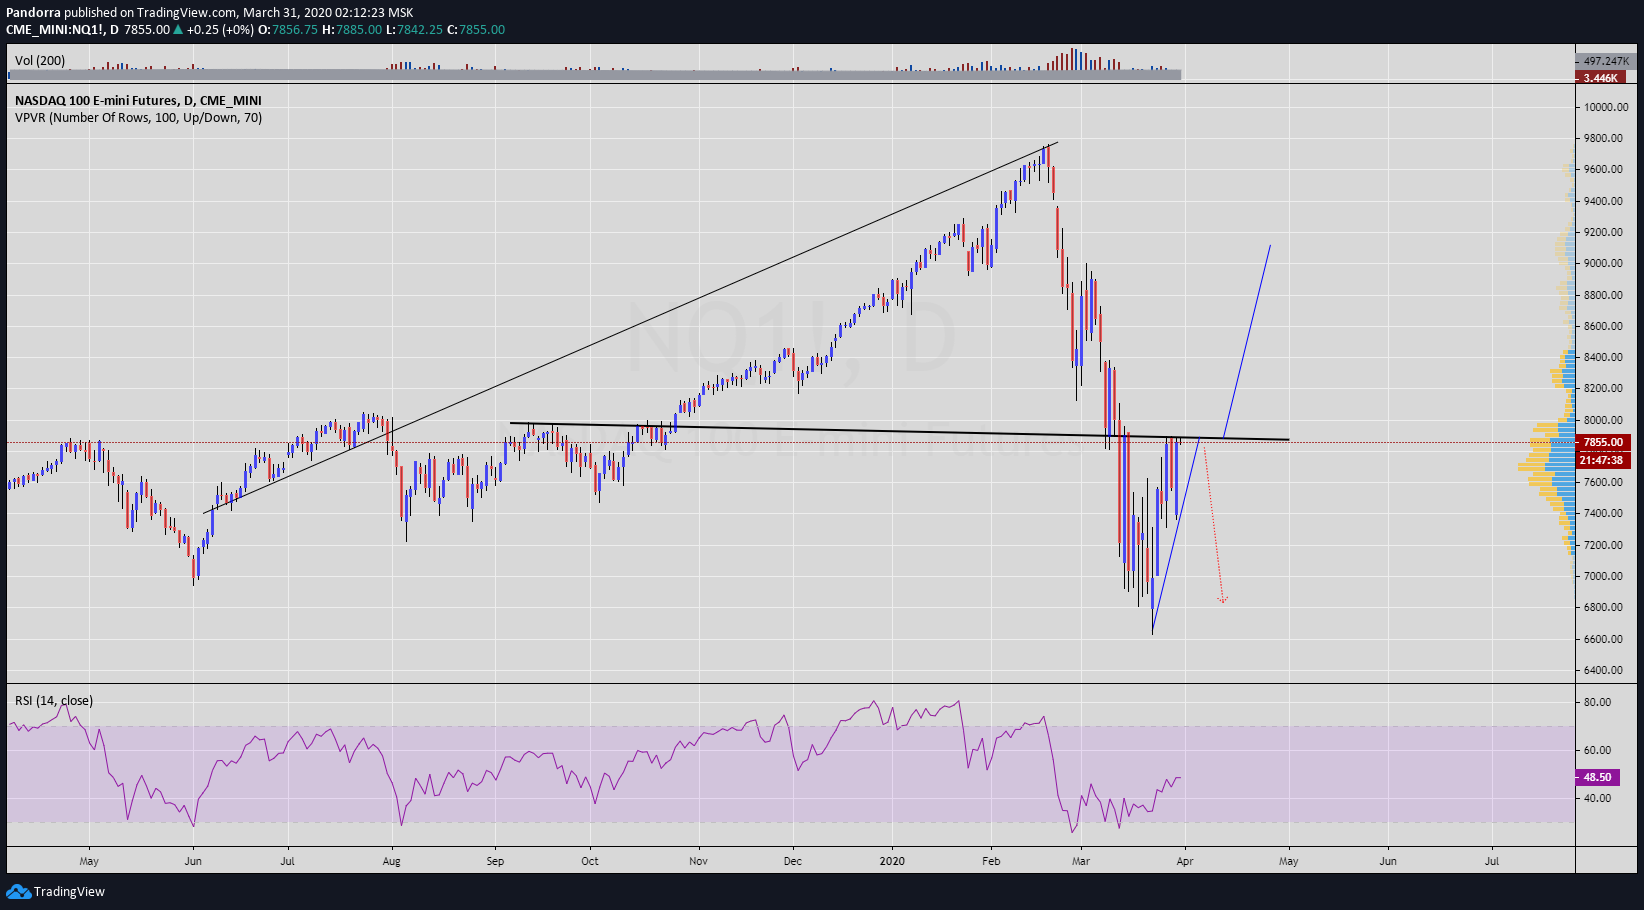Click the Apr label on time axis
The height and width of the screenshot is (910, 1644).
point(1185,861)
